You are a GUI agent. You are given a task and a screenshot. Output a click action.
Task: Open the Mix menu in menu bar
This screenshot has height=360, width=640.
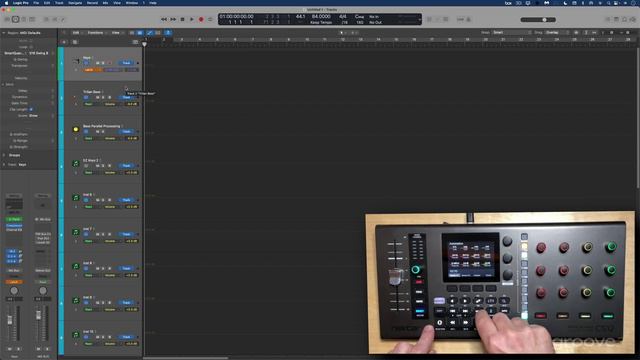tap(105, 3)
